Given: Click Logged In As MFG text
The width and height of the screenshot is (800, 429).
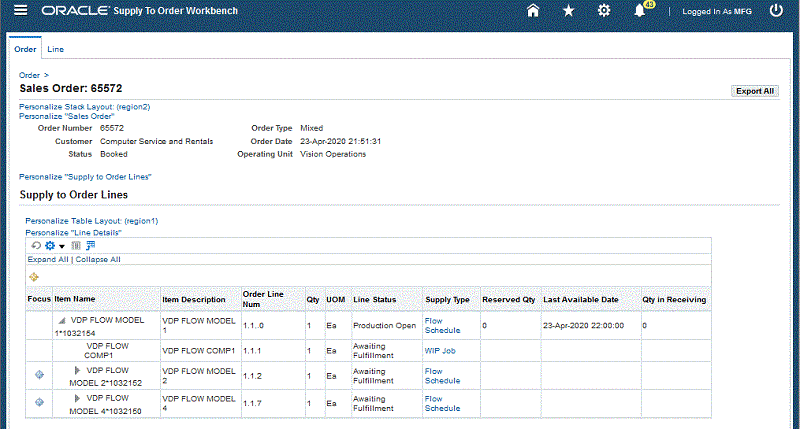Looking at the screenshot, I should [717, 11].
